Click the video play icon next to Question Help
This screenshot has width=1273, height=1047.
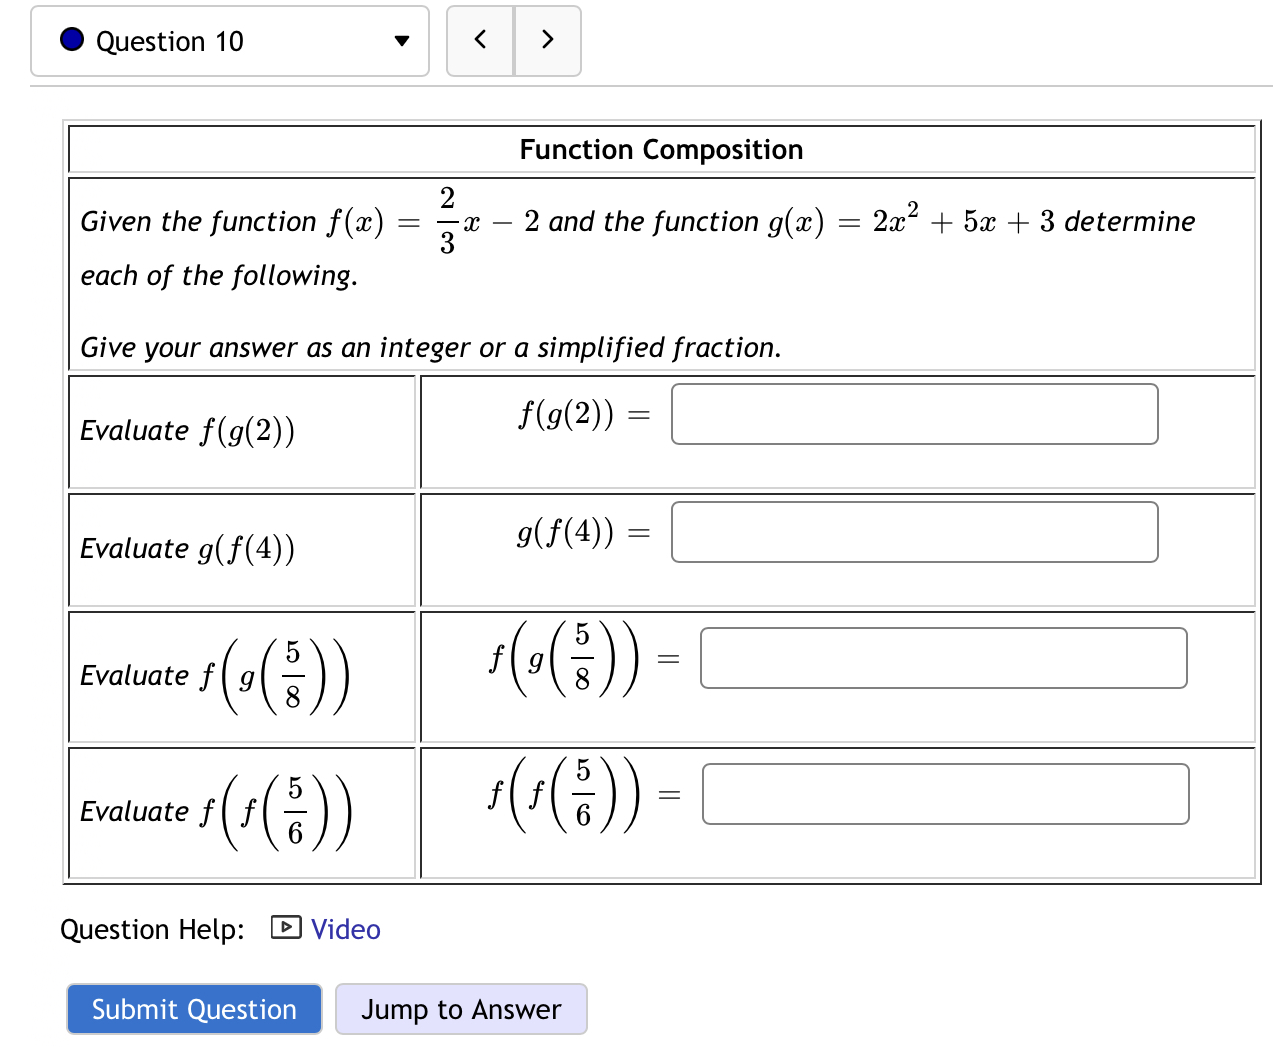[285, 928]
